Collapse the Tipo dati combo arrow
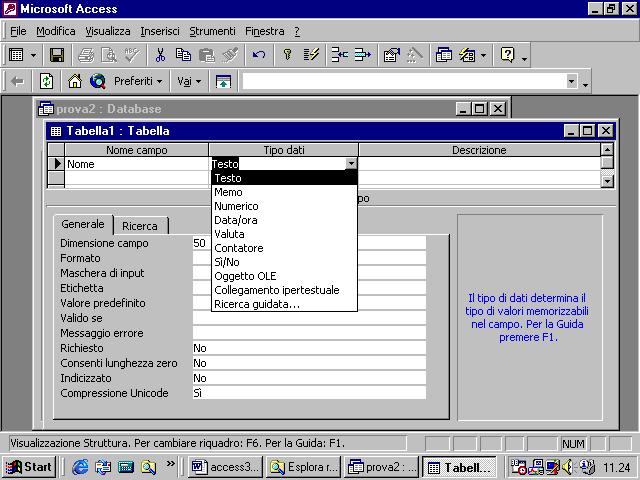This screenshot has height=480, width=640. pyautogui.click(x=351, y=164)
